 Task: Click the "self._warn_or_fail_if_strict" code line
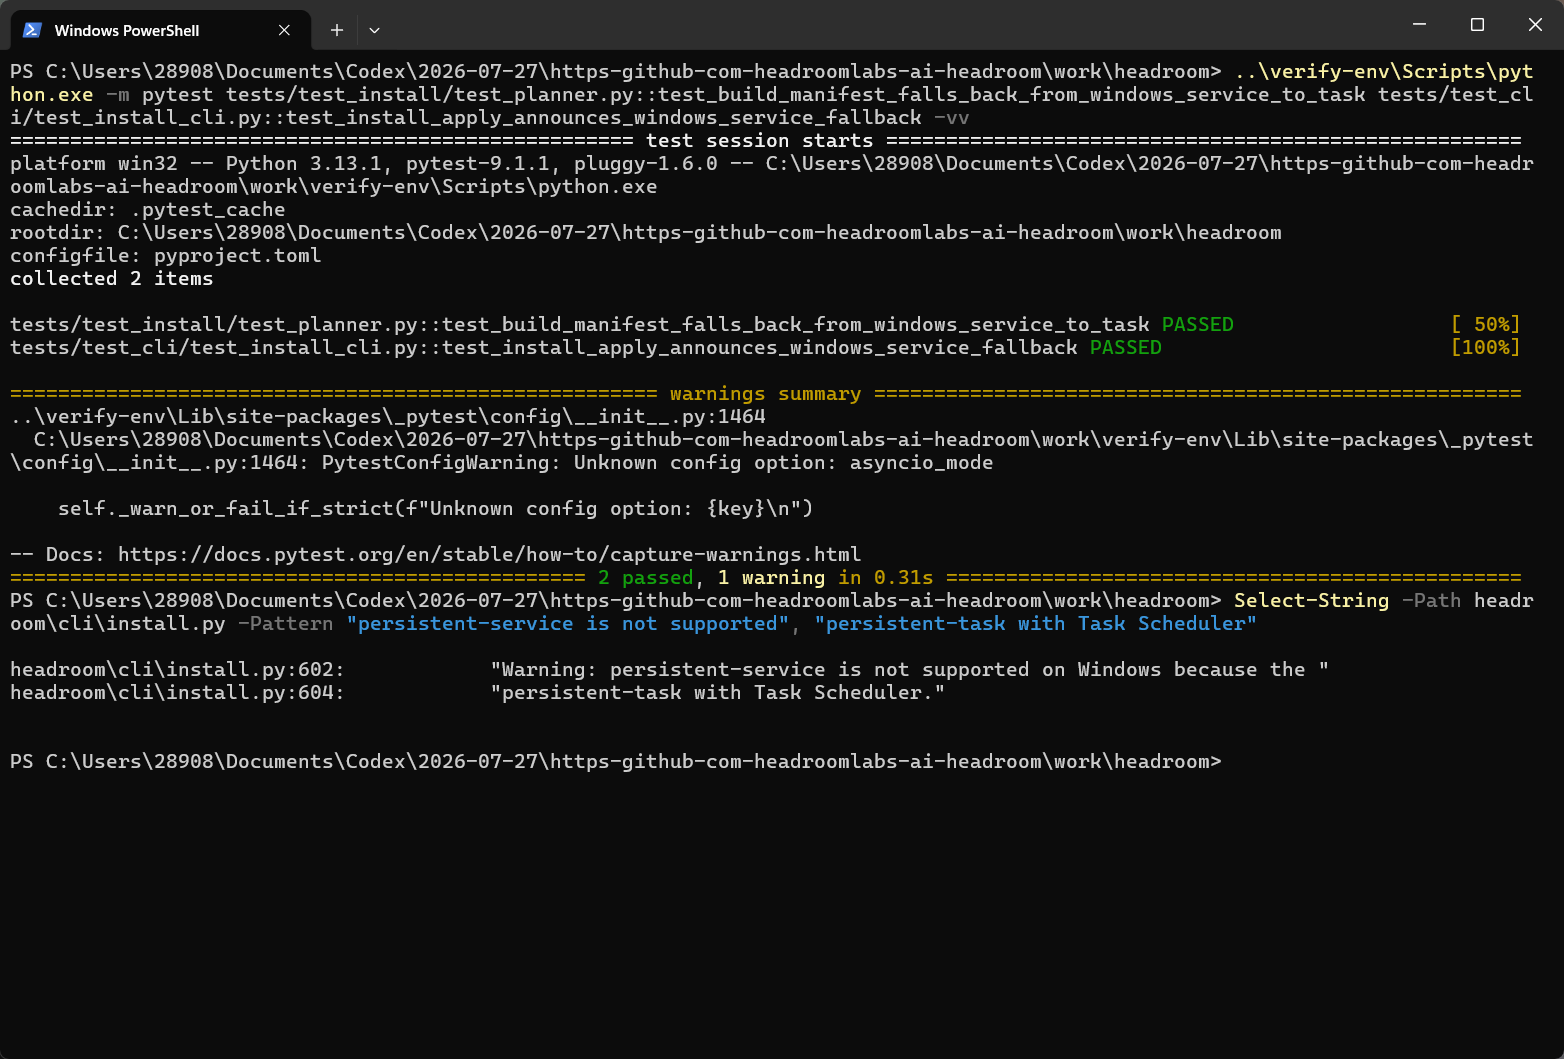point(435,508)
